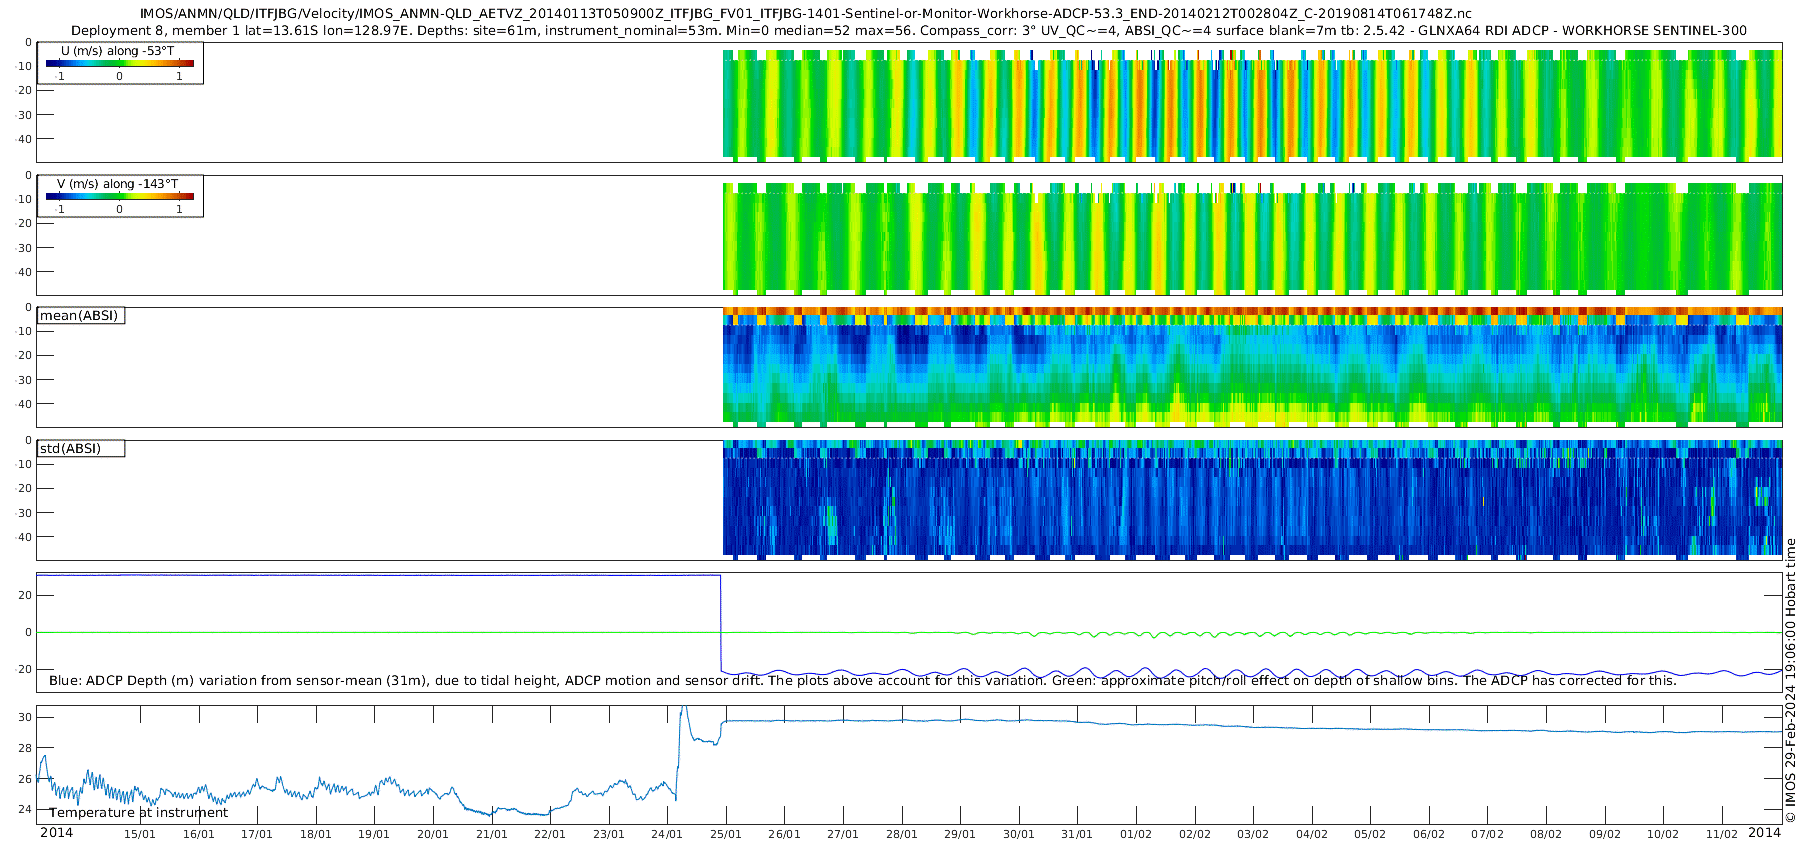
Task: Click the 06/02 date tick label
Action: (1429, 834)
